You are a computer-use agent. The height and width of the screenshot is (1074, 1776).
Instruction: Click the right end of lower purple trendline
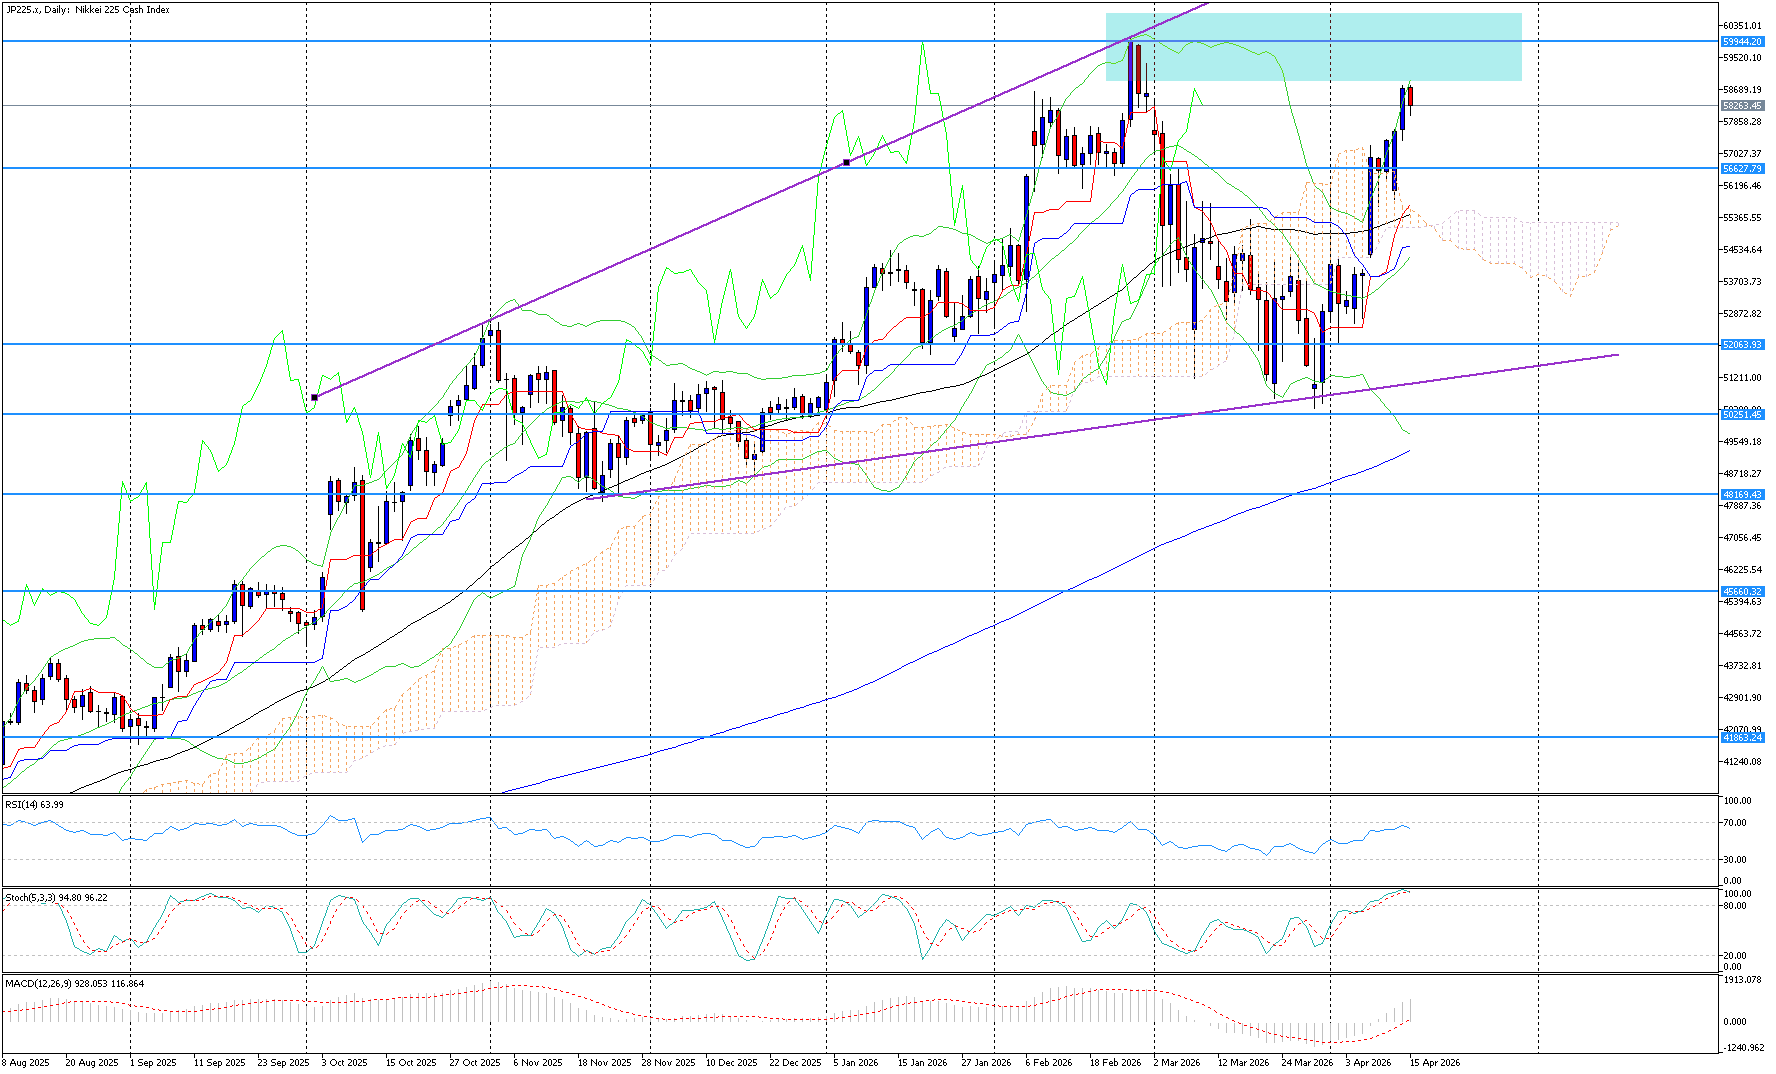(x=1616, y=355)
